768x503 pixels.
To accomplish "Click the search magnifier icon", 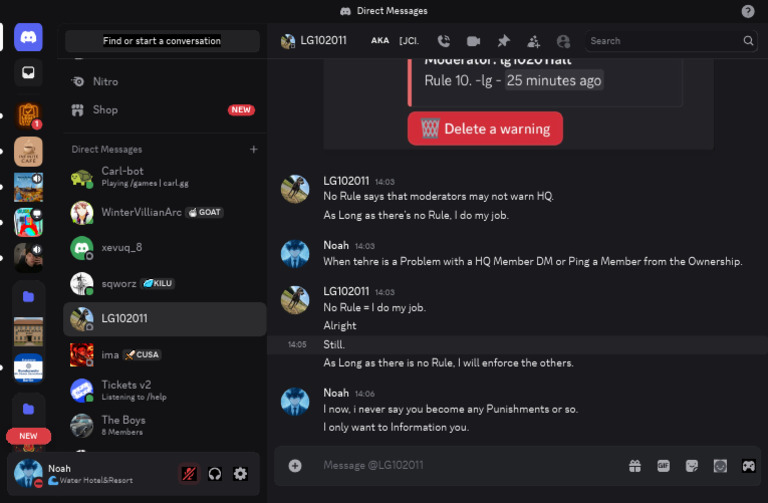I will [x=748, y=41].
